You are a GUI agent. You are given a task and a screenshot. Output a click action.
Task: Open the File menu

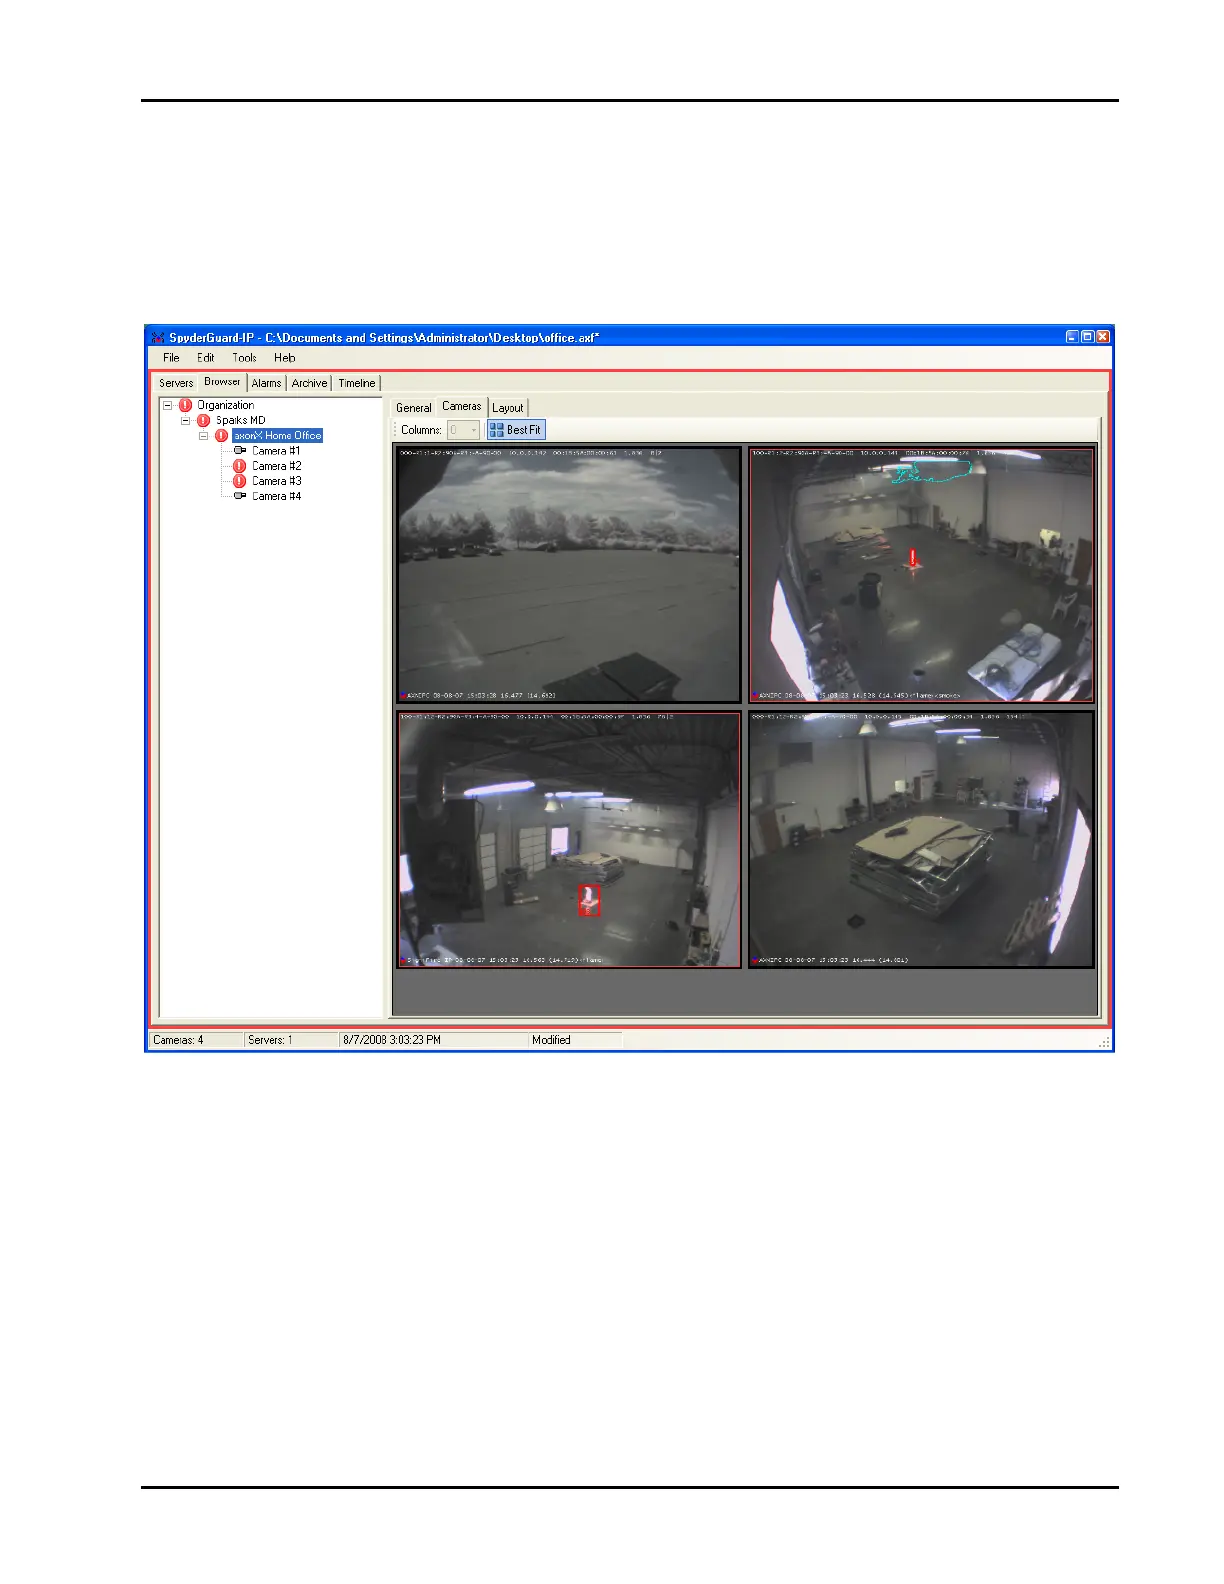click(171, 358)
